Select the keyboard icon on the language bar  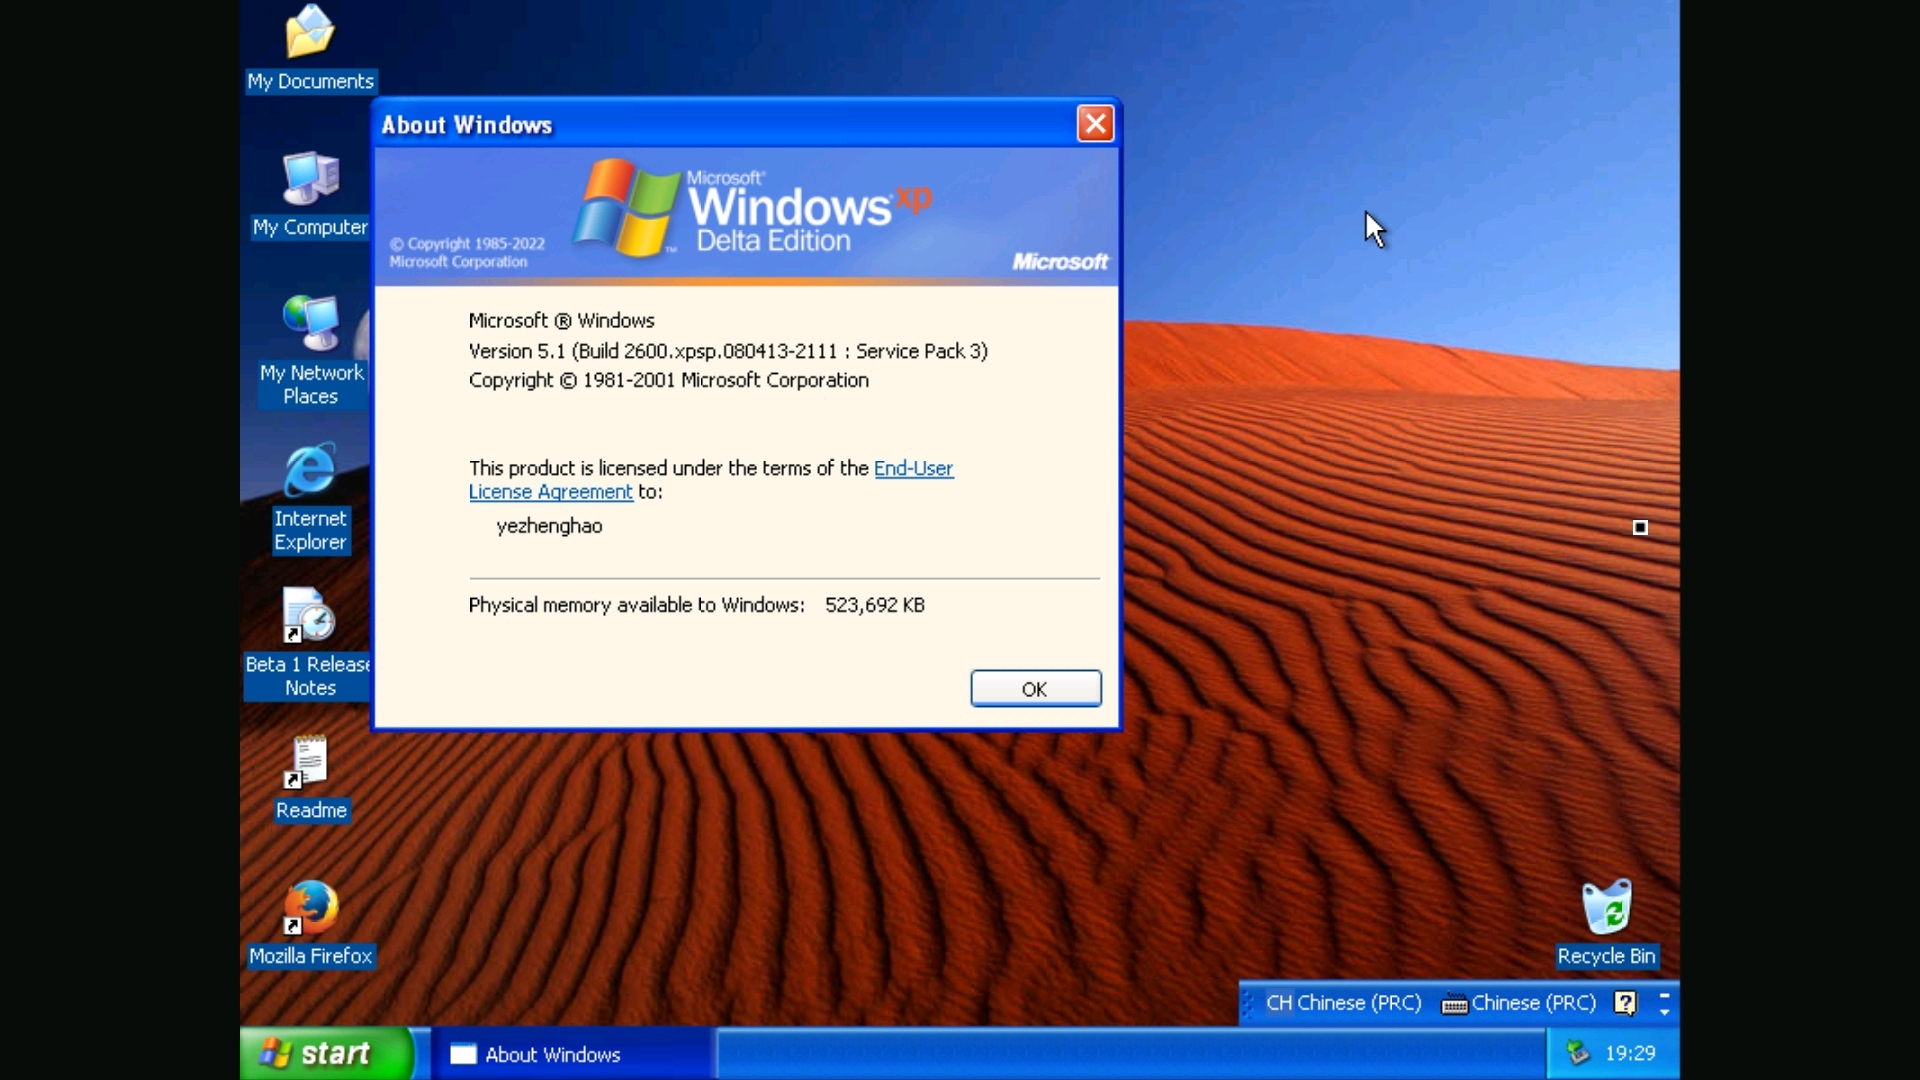tap(1455, 1003)
